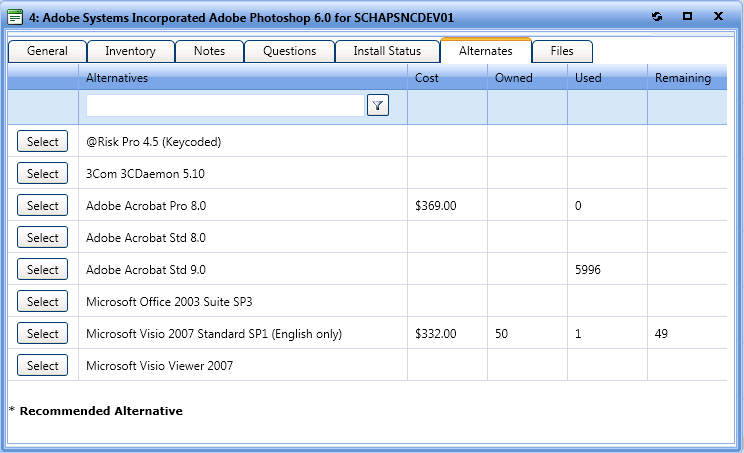Click 'Microsoft Visio 2007 Standard SP1 (English only)'
Viewport: 744px width, 453px height.
[214, 334]
